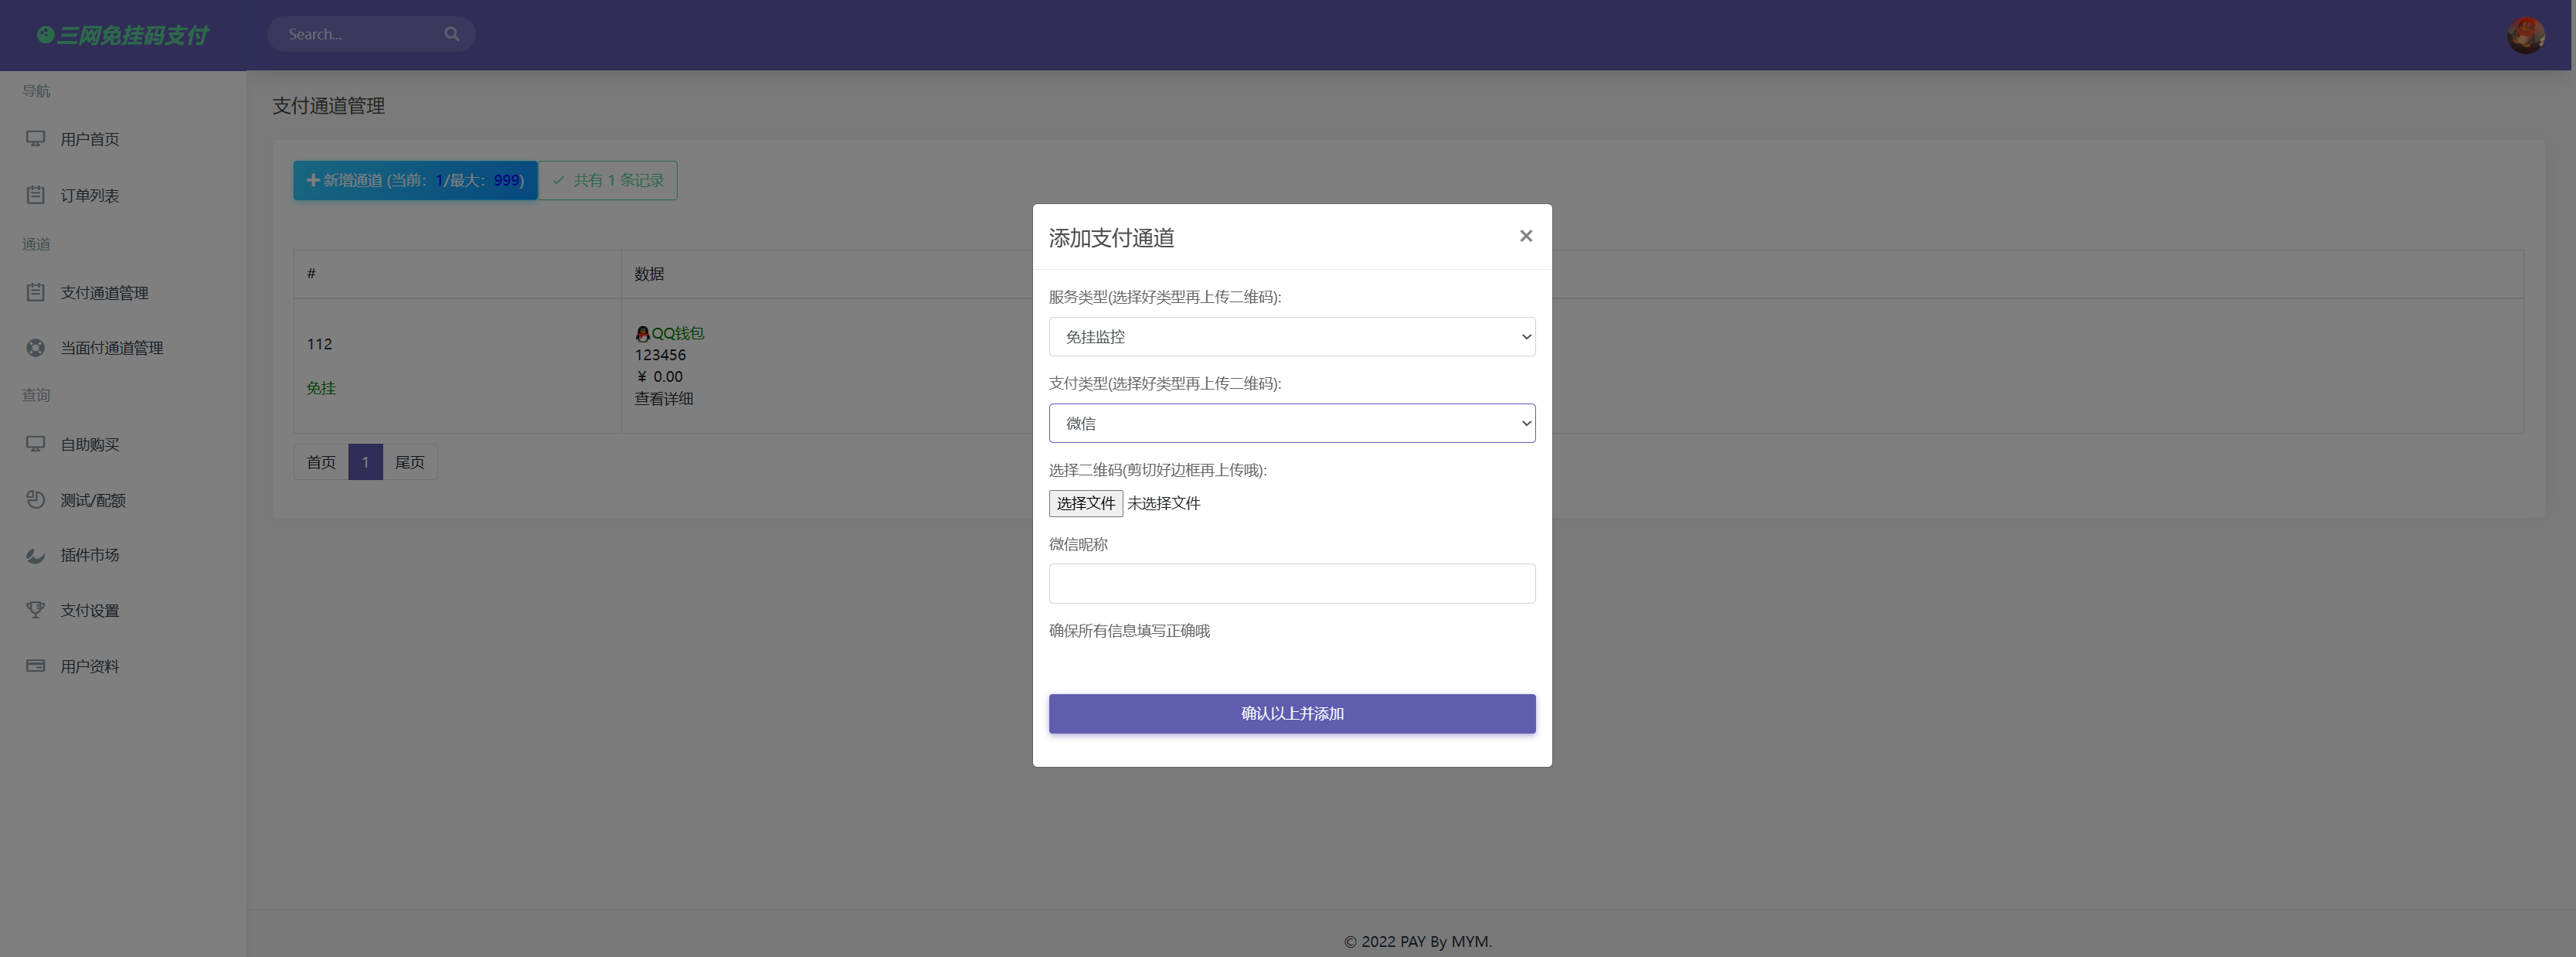The height and width of the screenshot is (957, 2576).
Task: Expand the 服务类型 dropdown showing 免挂监控
Action: point(1291,337)
